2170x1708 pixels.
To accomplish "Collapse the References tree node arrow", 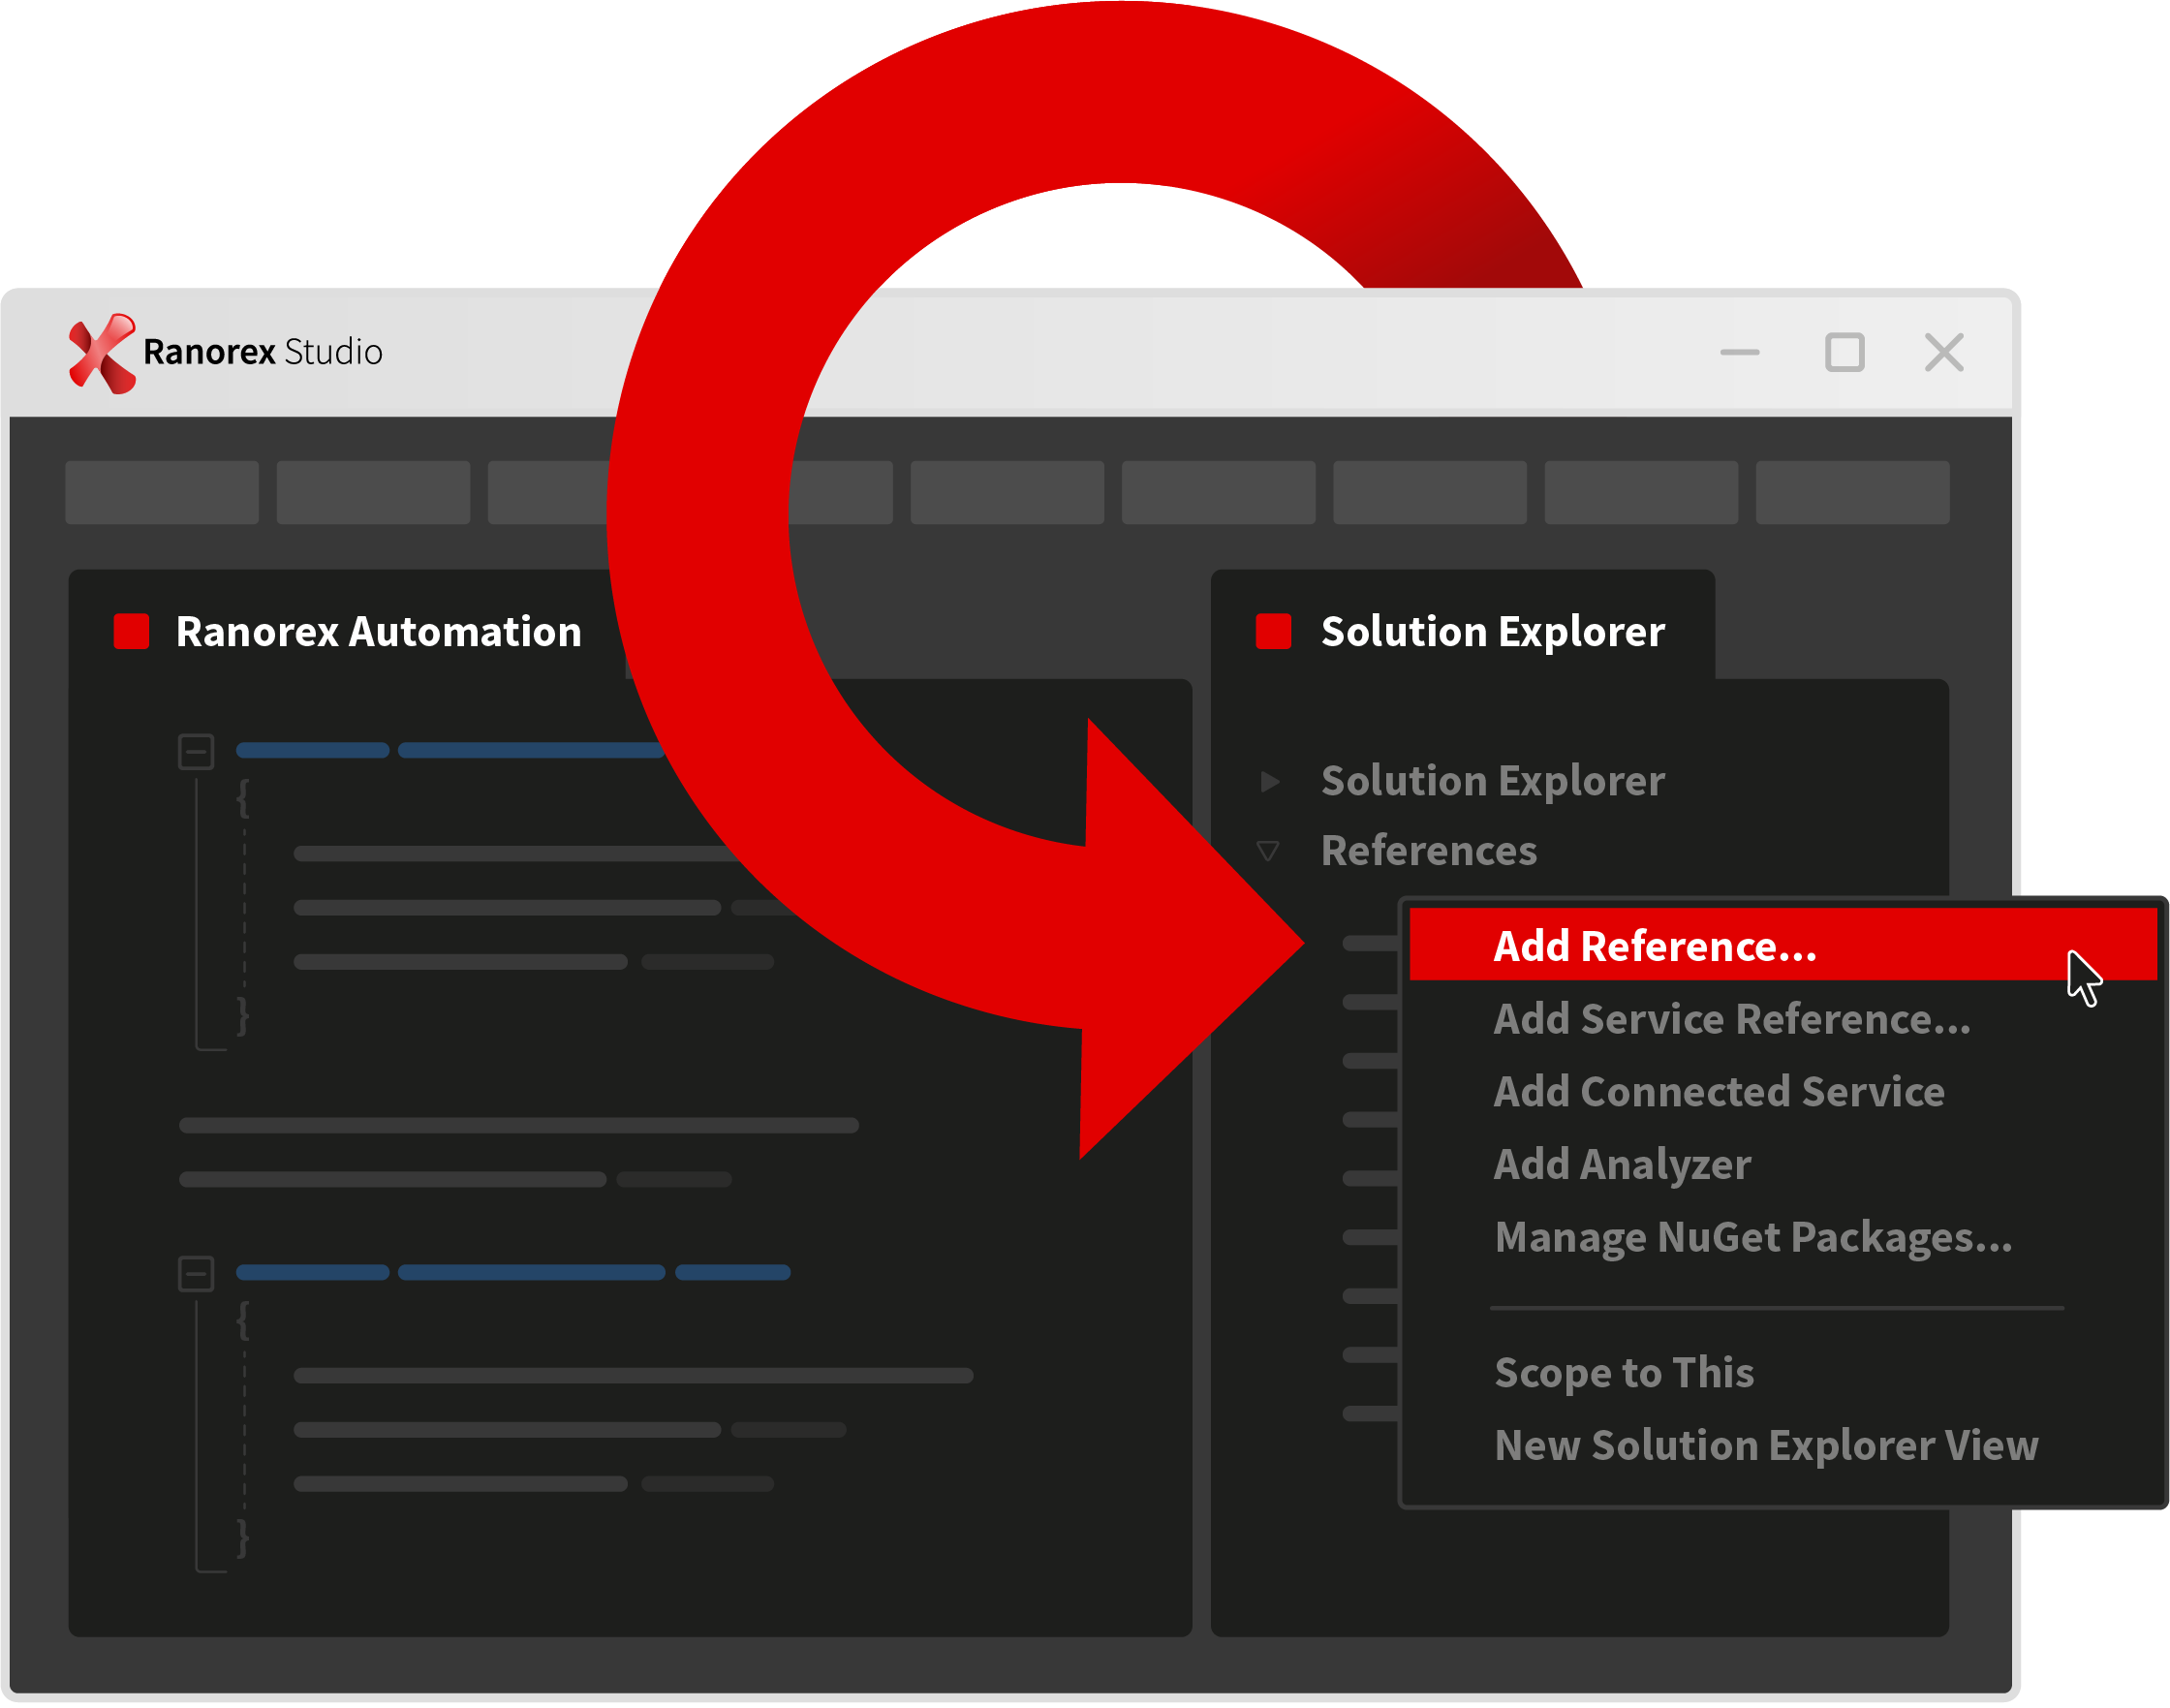I will pos(1268,851).
